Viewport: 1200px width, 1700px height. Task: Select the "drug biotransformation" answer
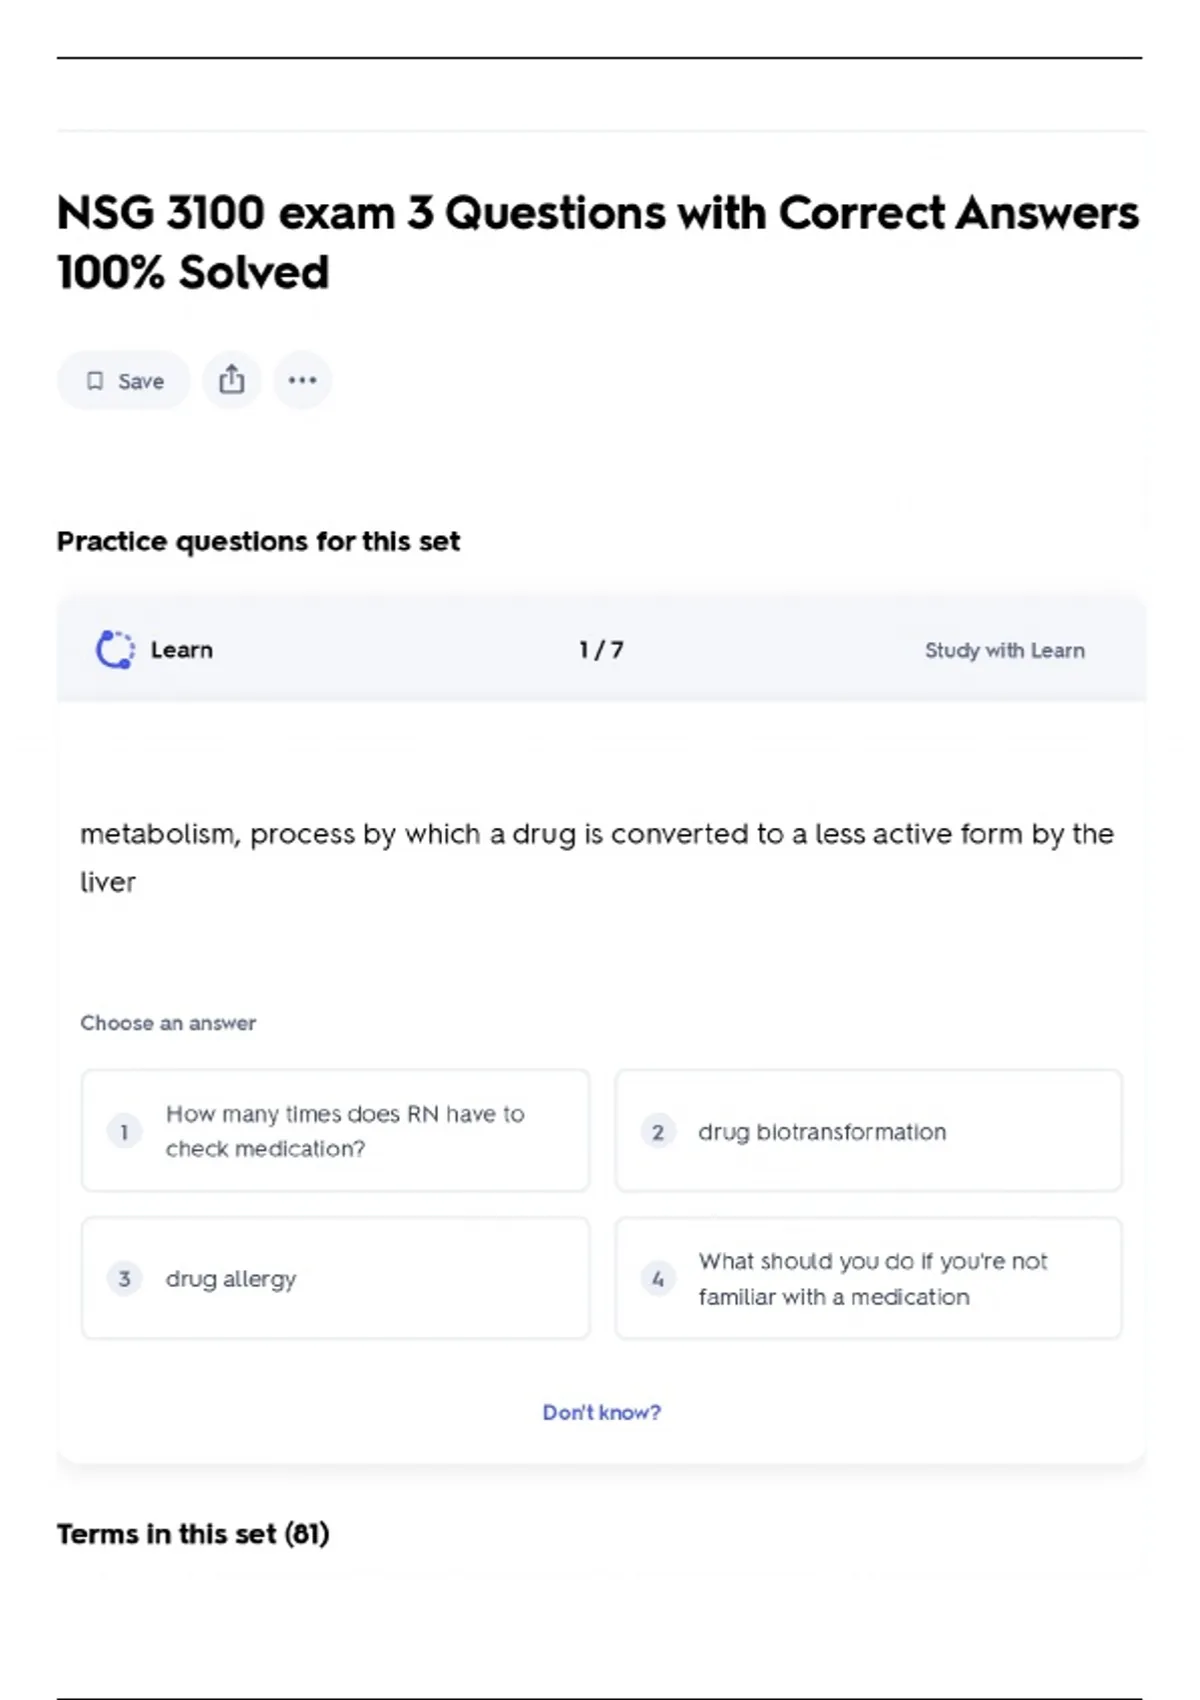point(822,1132)
